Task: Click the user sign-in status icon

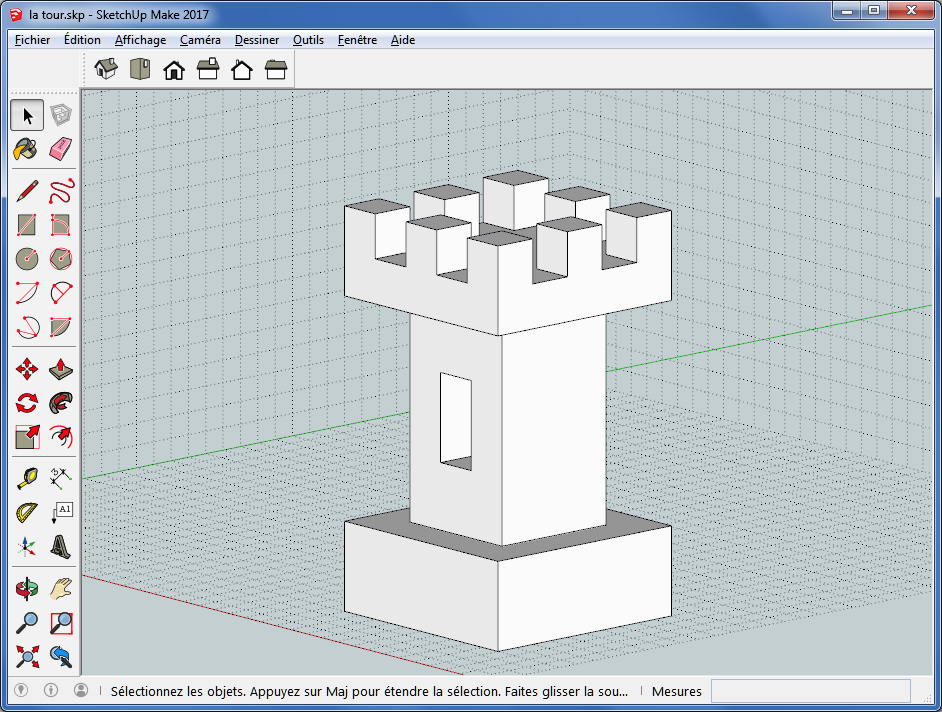Action: pyautogui.click(x=81, y=690)
